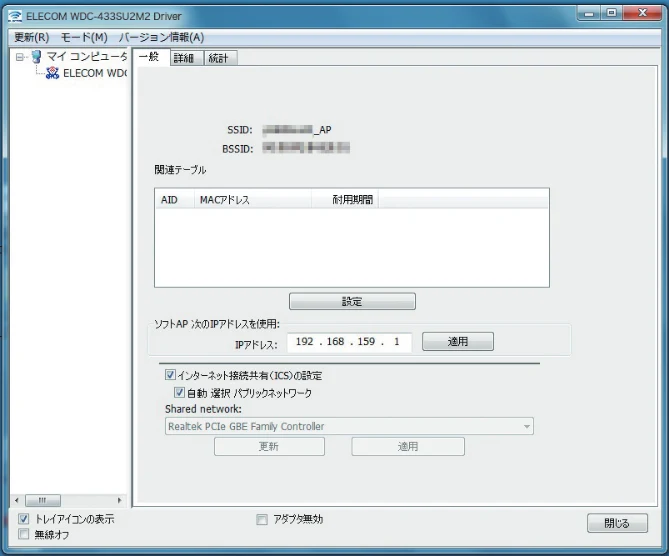The width and height of the screenshot is (669, 556).
Task: Select the ELECOM WDC tree entry
Action: point(95,73)
